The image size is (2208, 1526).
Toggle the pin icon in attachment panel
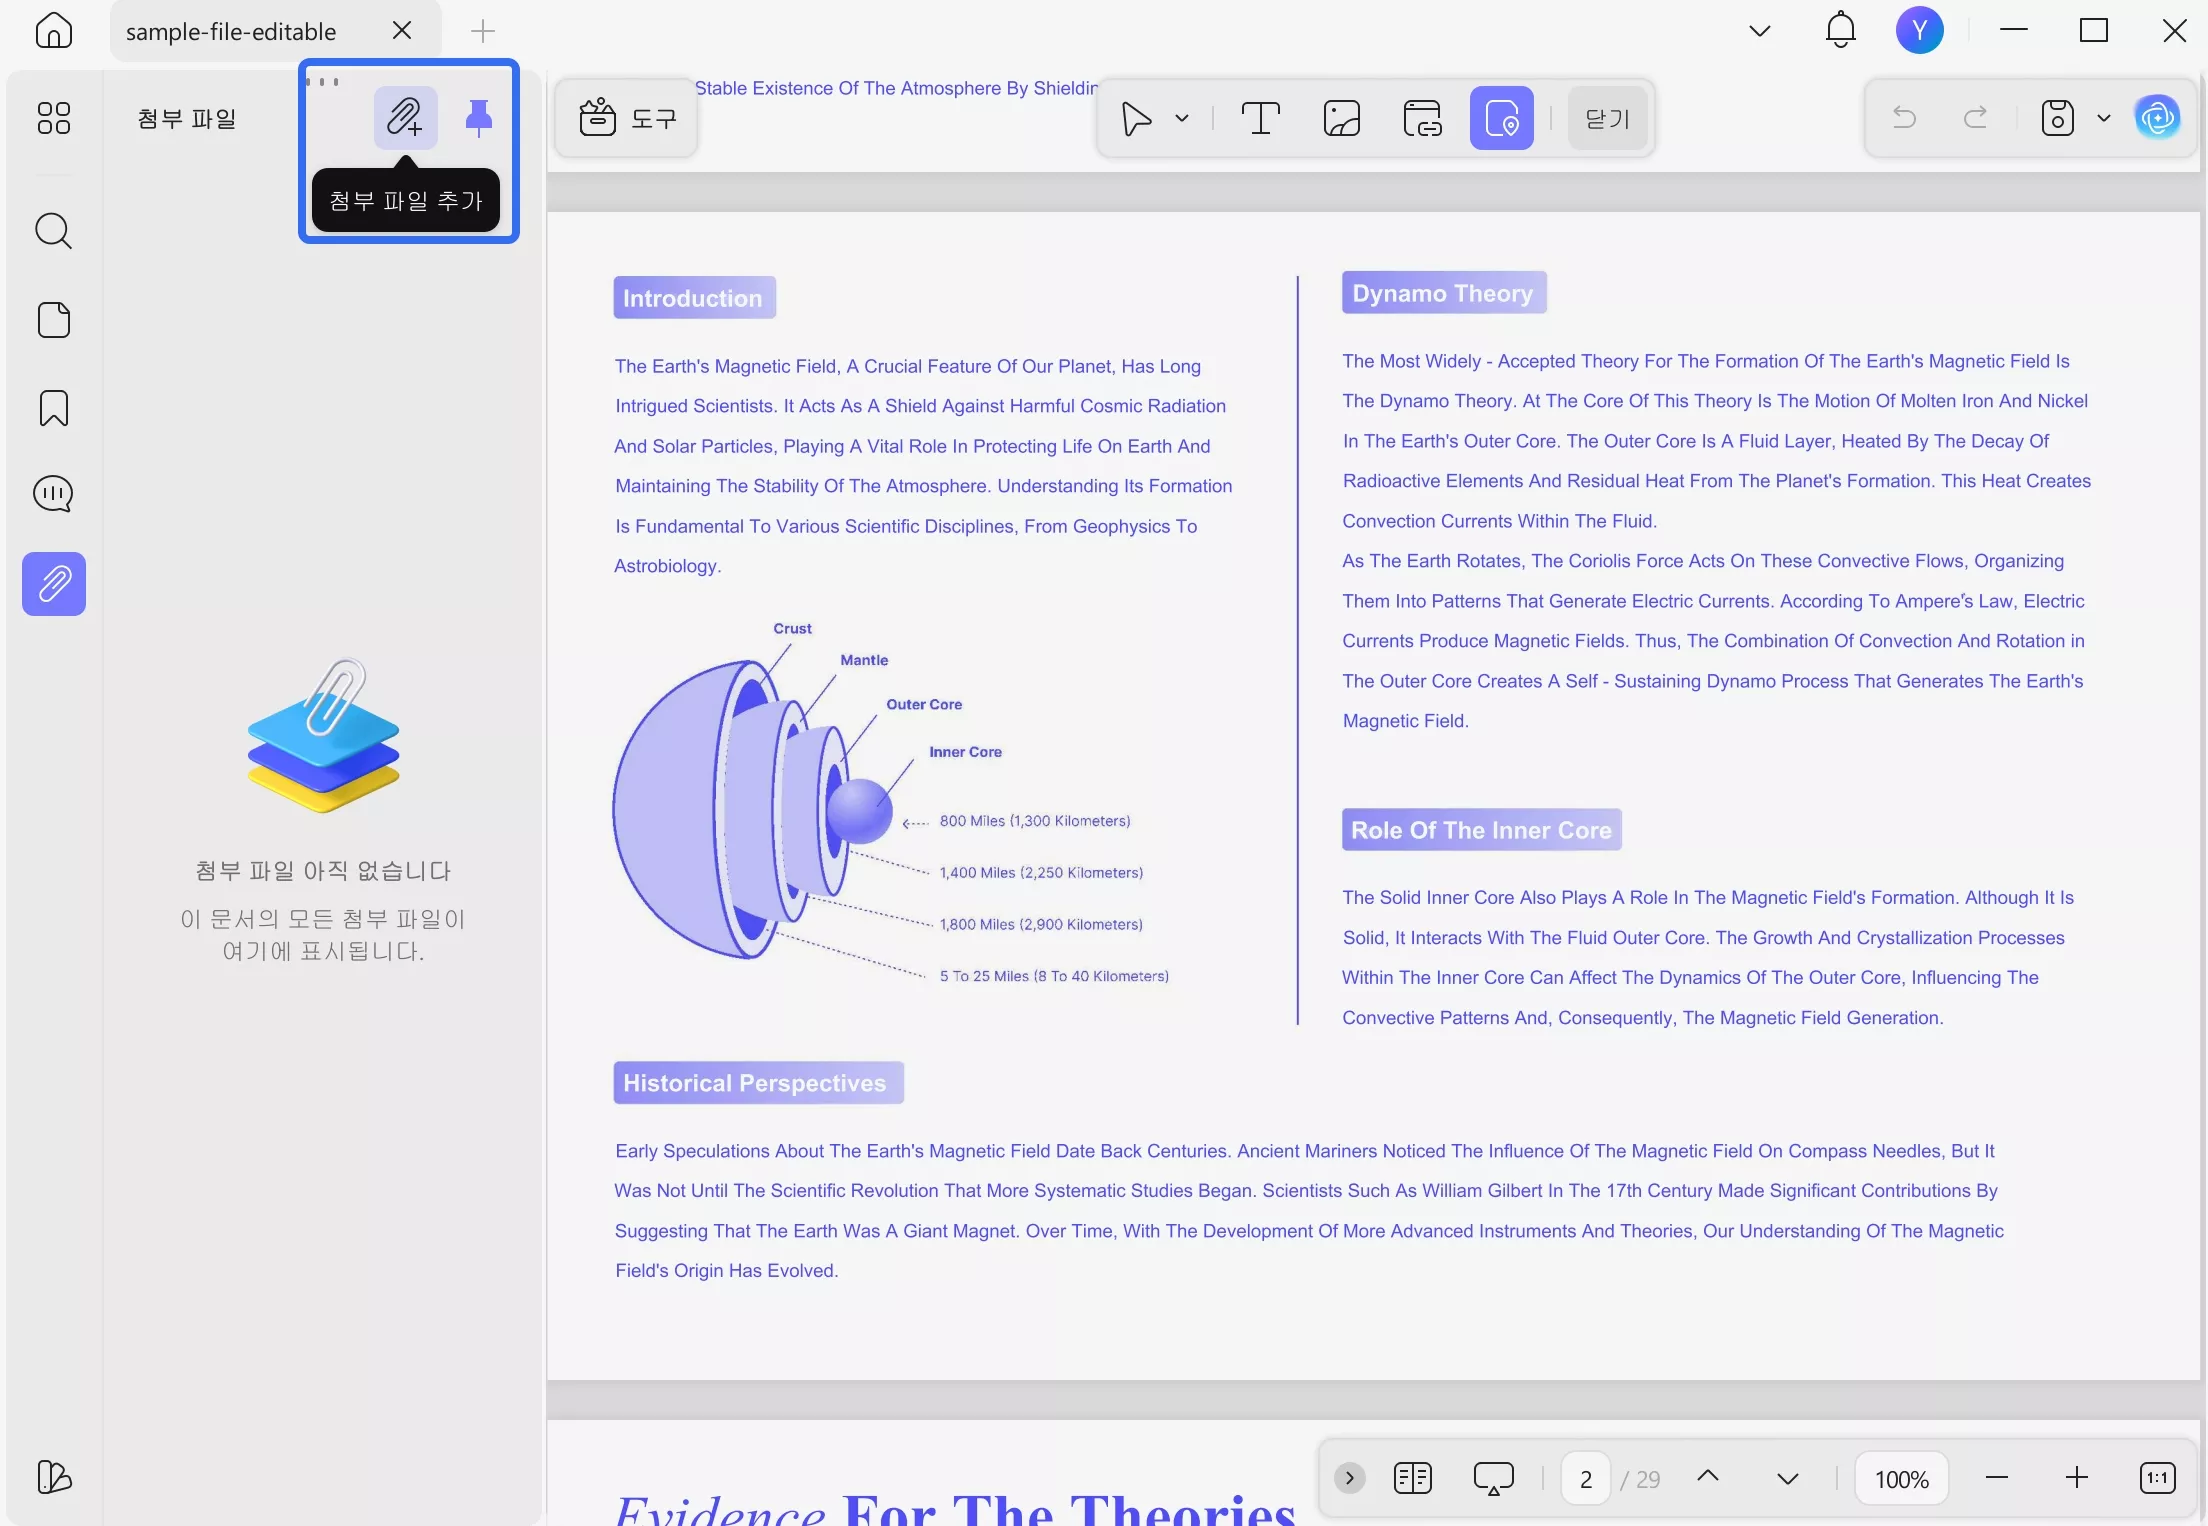pos(479,117)
